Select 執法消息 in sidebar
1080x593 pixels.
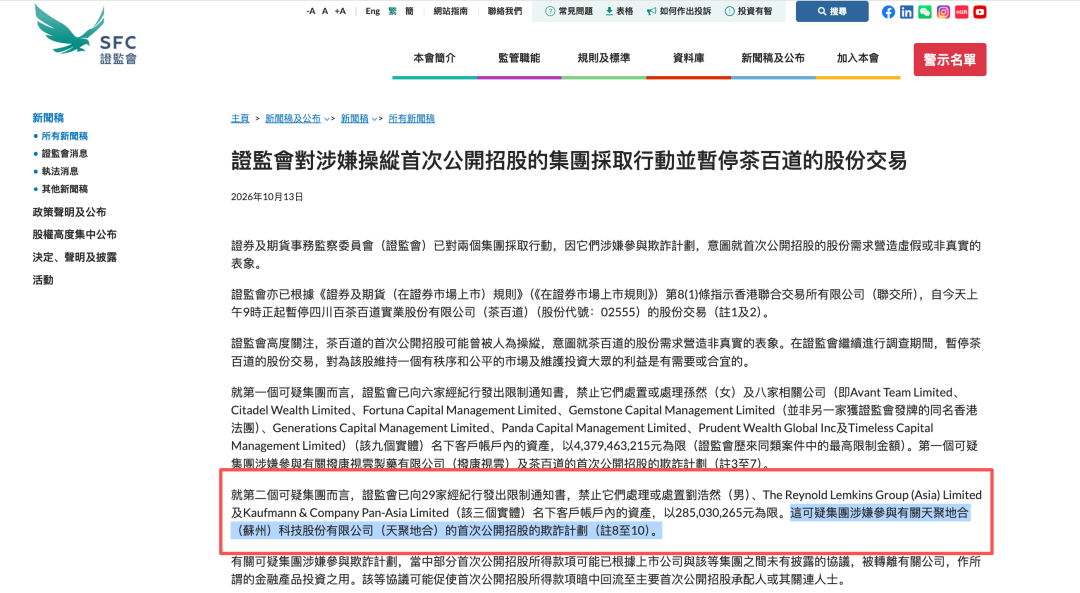[x=60, y=171]
